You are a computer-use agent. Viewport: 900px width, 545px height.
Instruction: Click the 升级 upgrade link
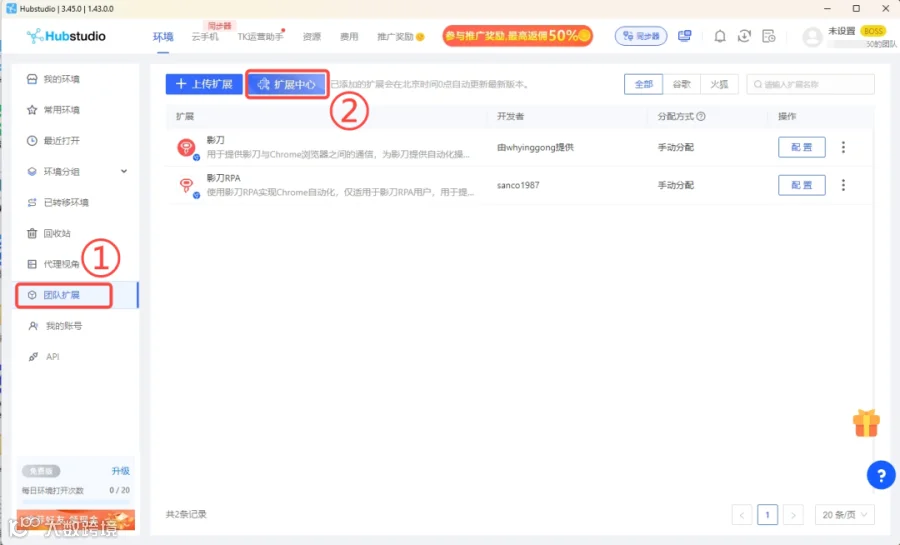point(121,471)
